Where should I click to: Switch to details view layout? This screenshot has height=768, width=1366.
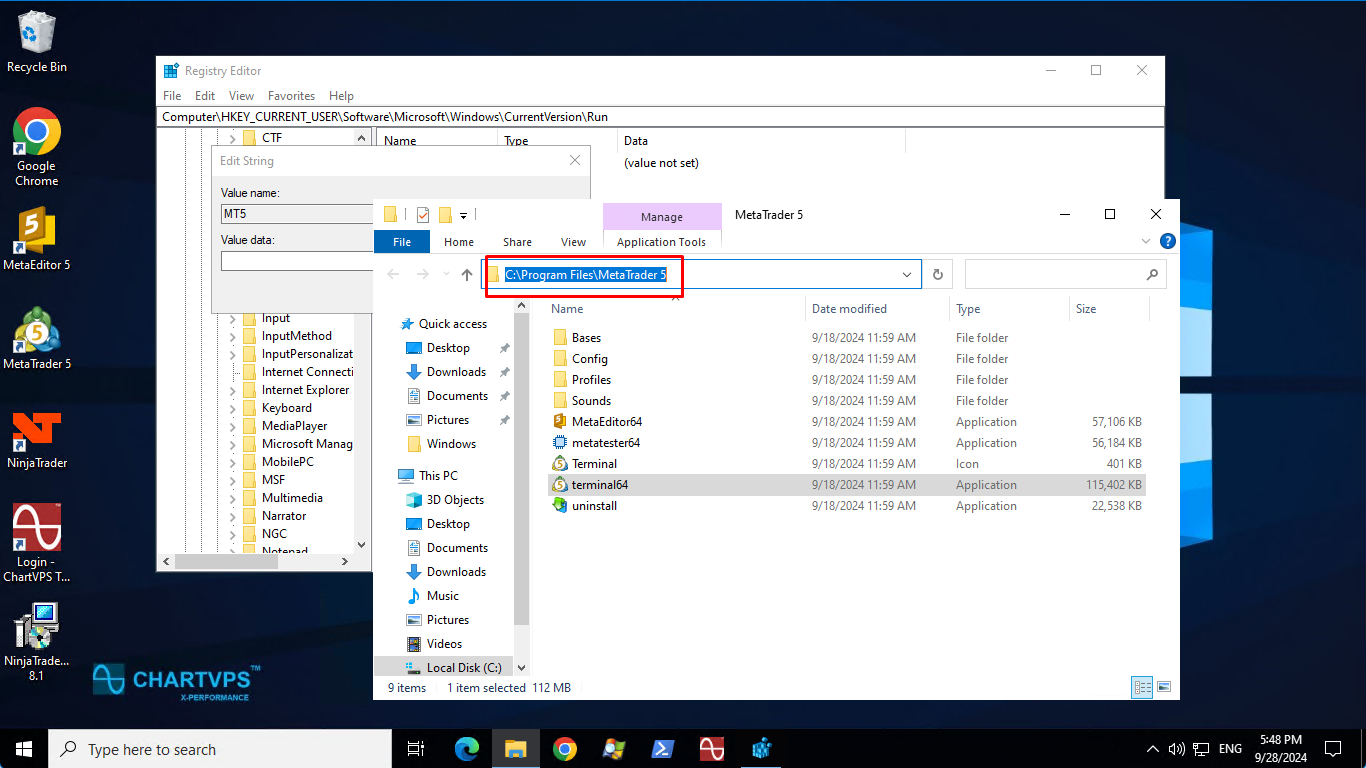click(x=1142, y=687)
